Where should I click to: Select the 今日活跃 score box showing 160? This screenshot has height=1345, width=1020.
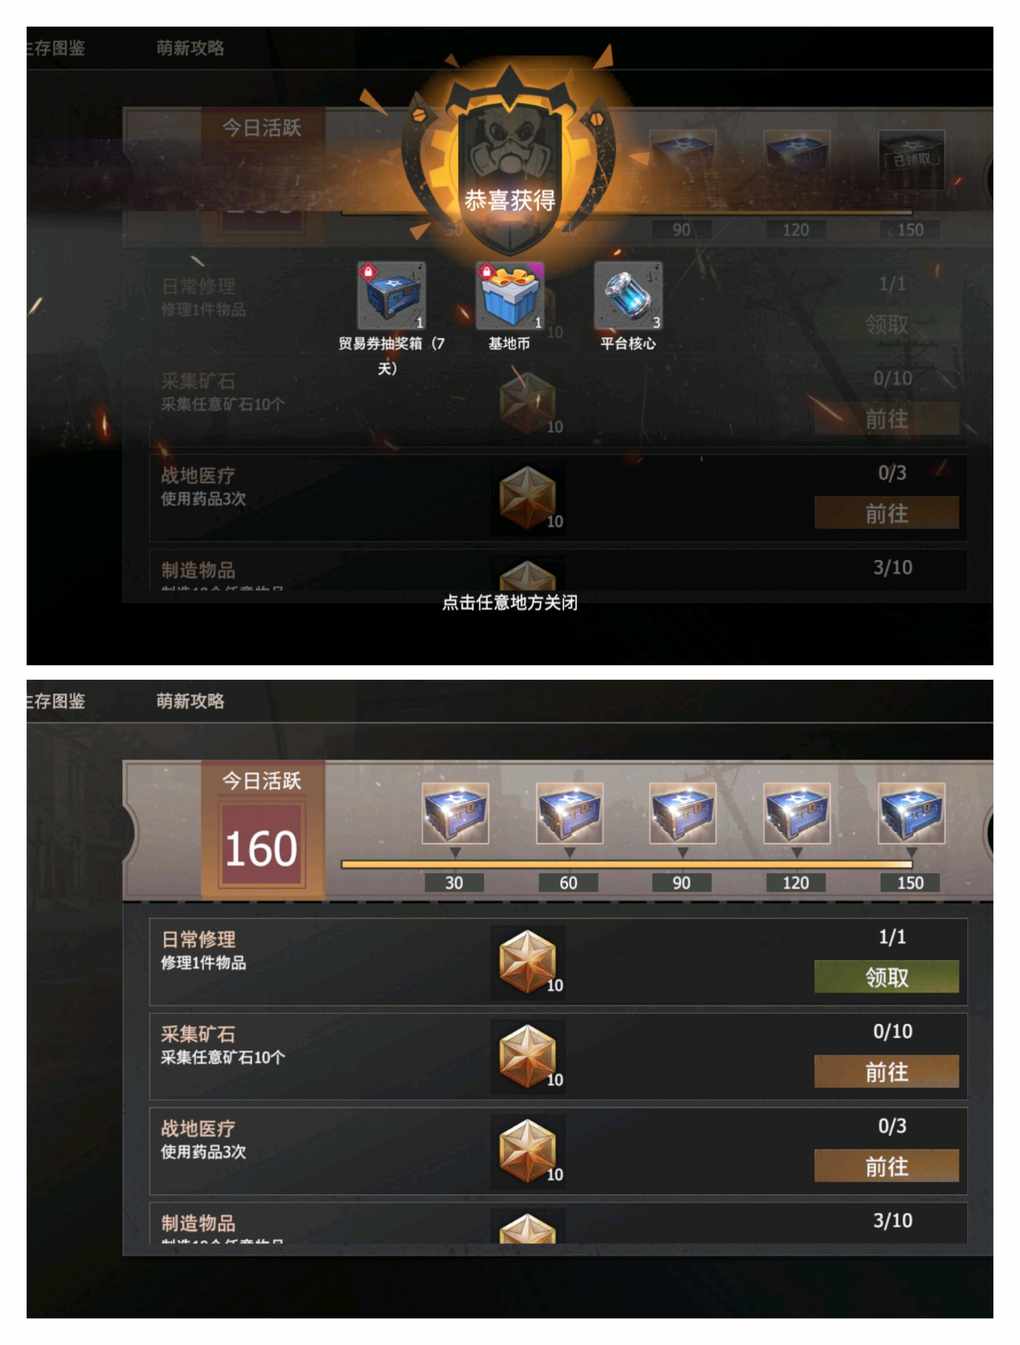click(262, 848)
